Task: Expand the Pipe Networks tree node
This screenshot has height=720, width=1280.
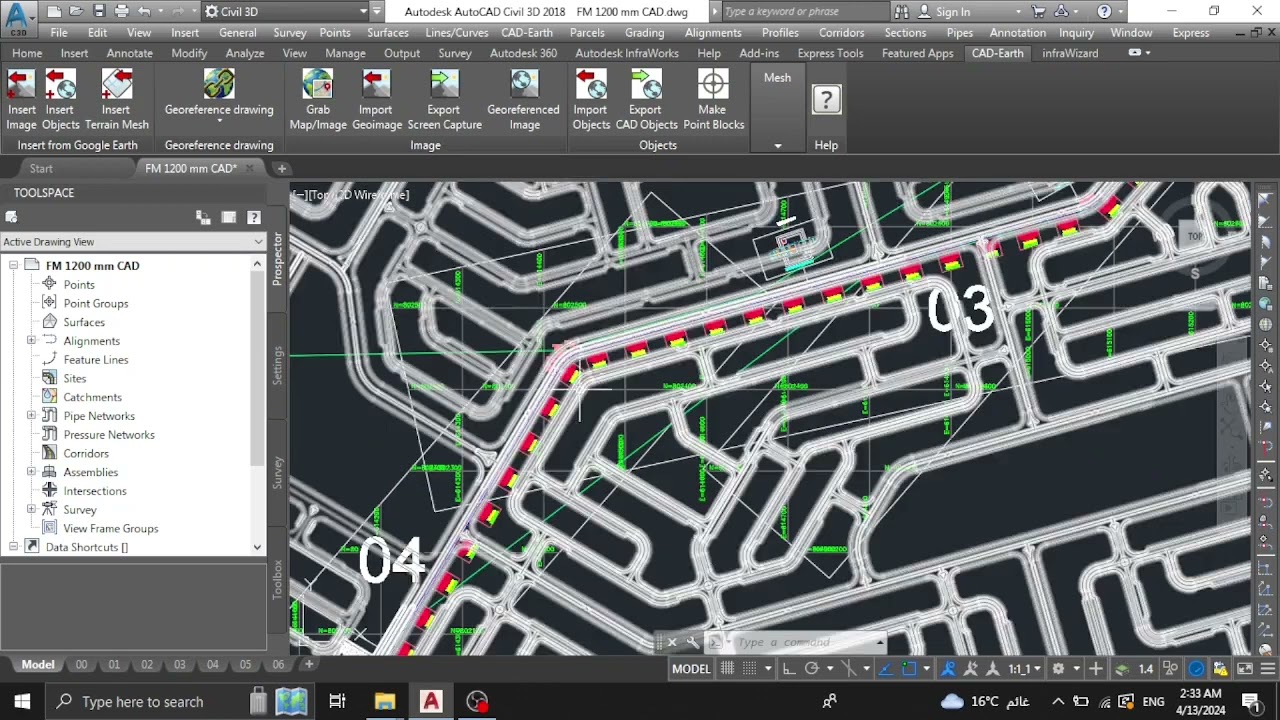Action: coord(31,416)
